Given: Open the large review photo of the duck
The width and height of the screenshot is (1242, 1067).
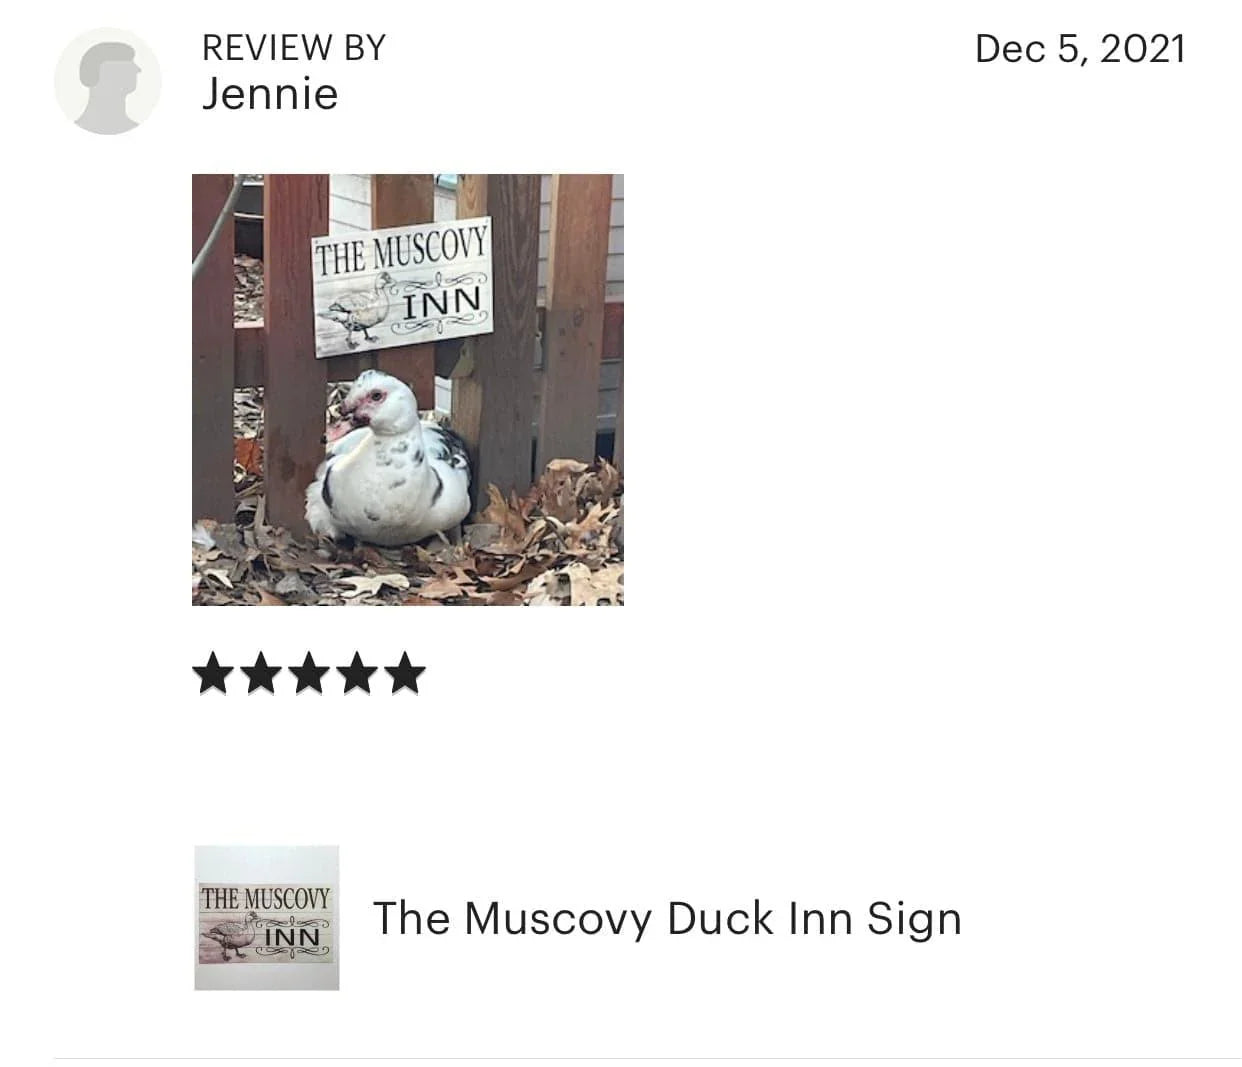Looking at the screenshot, I should (x=408, y=390).
